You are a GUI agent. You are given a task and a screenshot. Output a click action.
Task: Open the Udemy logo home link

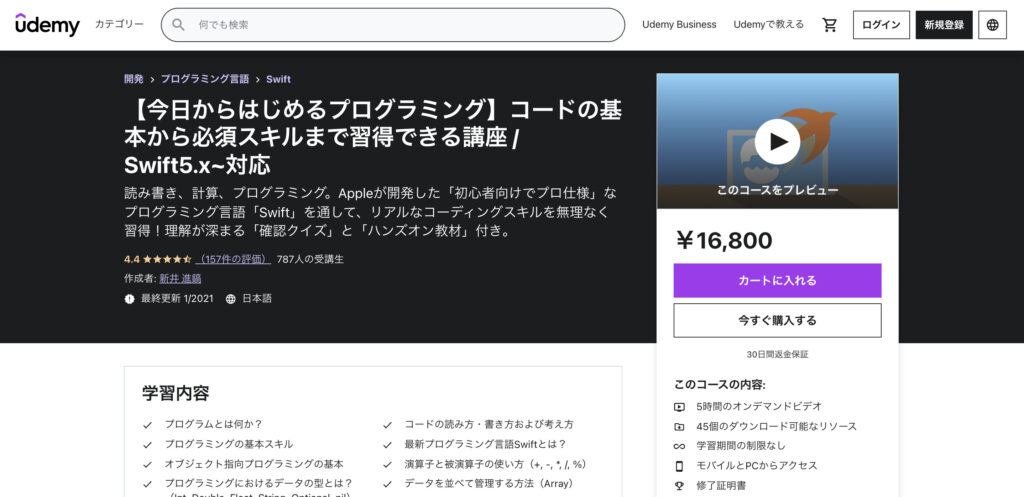pyautogui.click(x=48, y=25)
